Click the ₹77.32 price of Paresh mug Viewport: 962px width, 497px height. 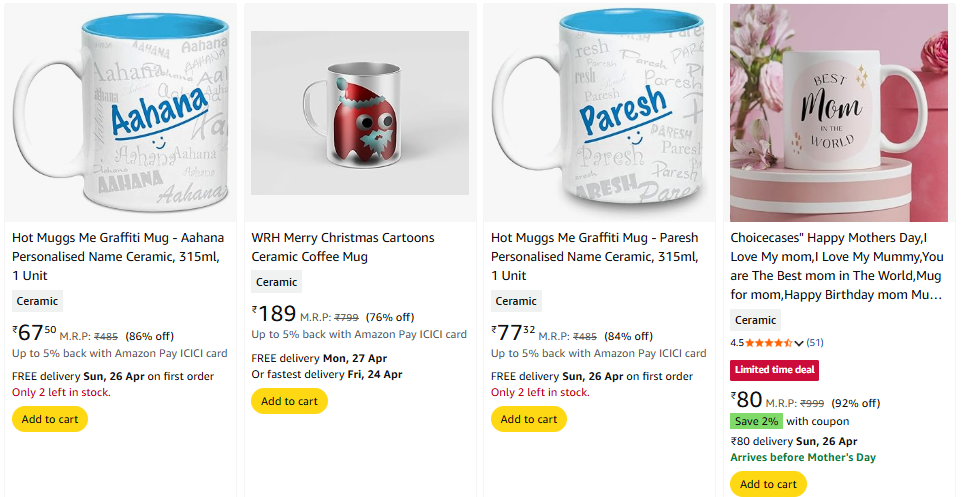tap(513, 333)
